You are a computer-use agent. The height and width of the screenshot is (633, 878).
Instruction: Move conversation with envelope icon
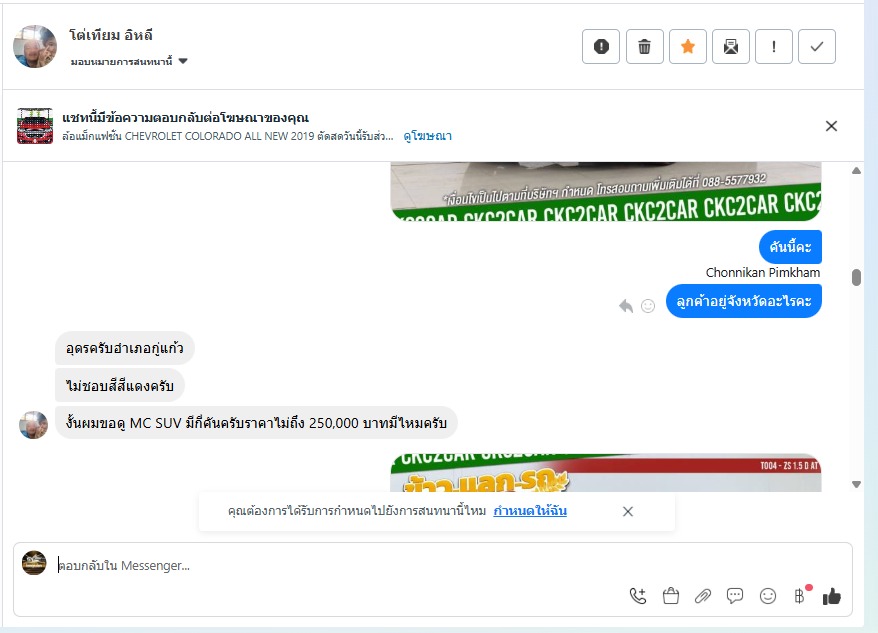731,46
